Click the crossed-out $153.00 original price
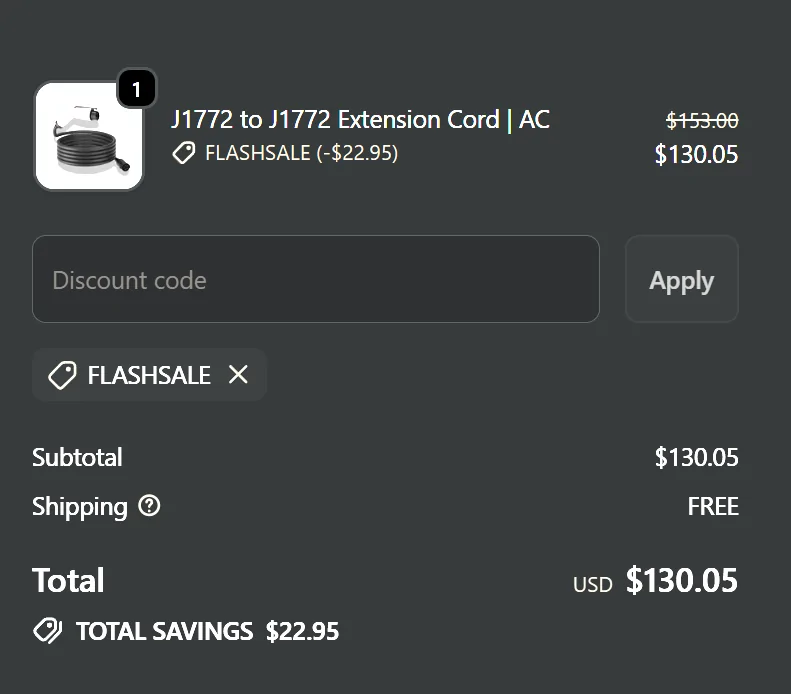Viewport: 791px width, 694px height. point(702,120)
